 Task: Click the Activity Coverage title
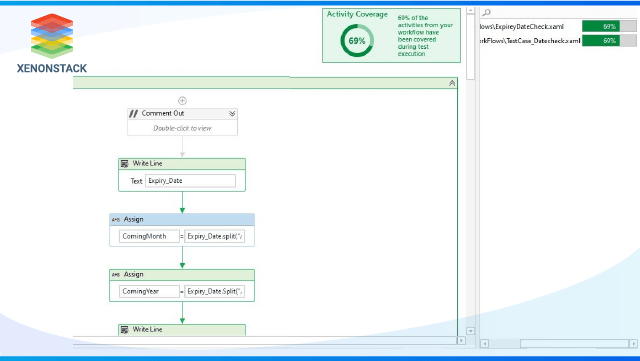pos(357,14)
